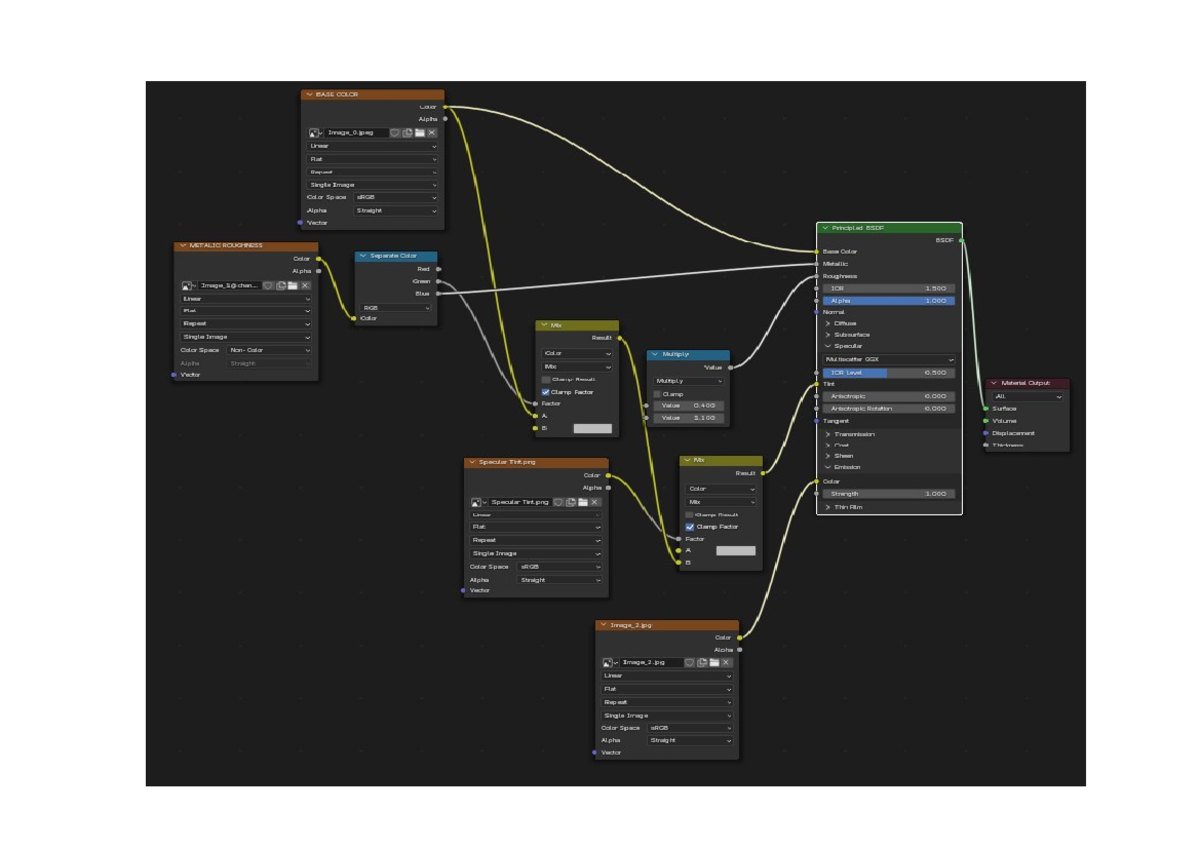The image size is (1200, 849).
Task: Click the new image copy icon in BASE COLOR node
Action: click(408, 132)
